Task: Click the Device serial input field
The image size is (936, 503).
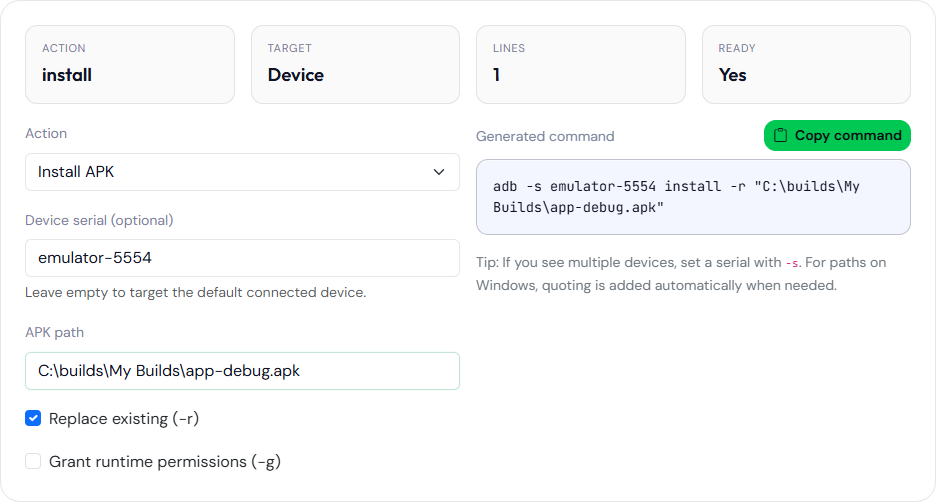Action: (242, 258)
